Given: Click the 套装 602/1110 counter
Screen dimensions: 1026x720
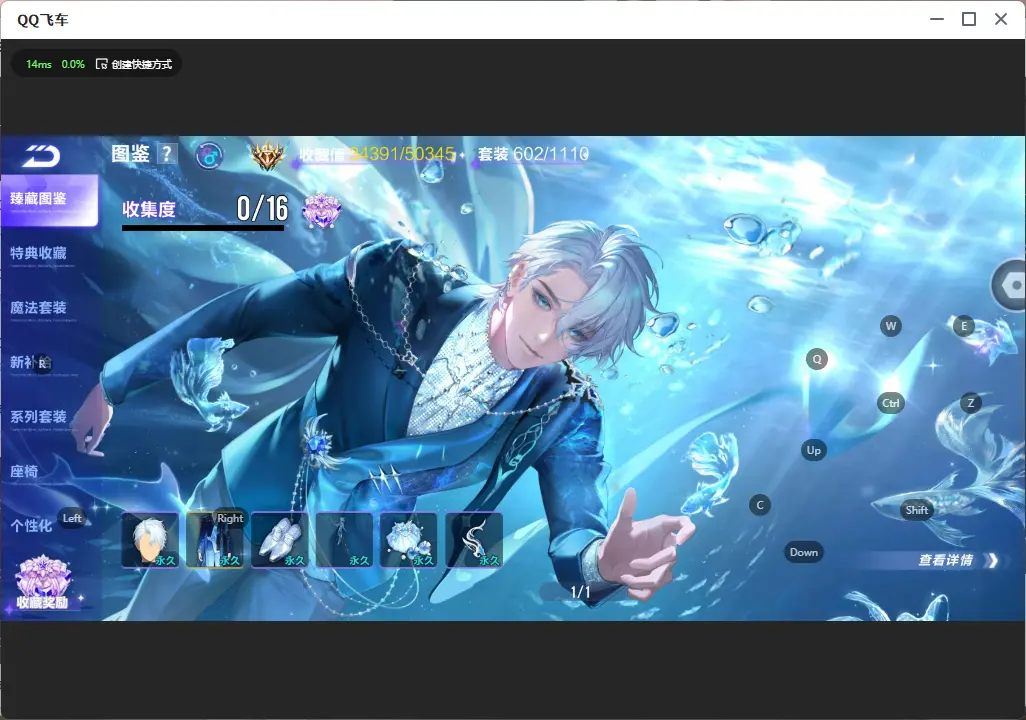Looking at the screenshot, I should pyautogui.click(x=533, y=154).
